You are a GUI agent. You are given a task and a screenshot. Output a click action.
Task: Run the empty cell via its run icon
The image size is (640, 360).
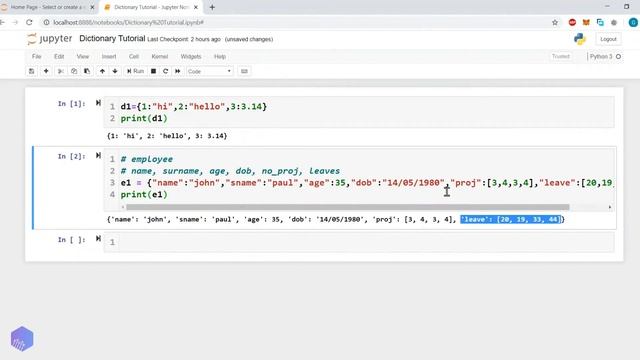(x=98, y=238)
